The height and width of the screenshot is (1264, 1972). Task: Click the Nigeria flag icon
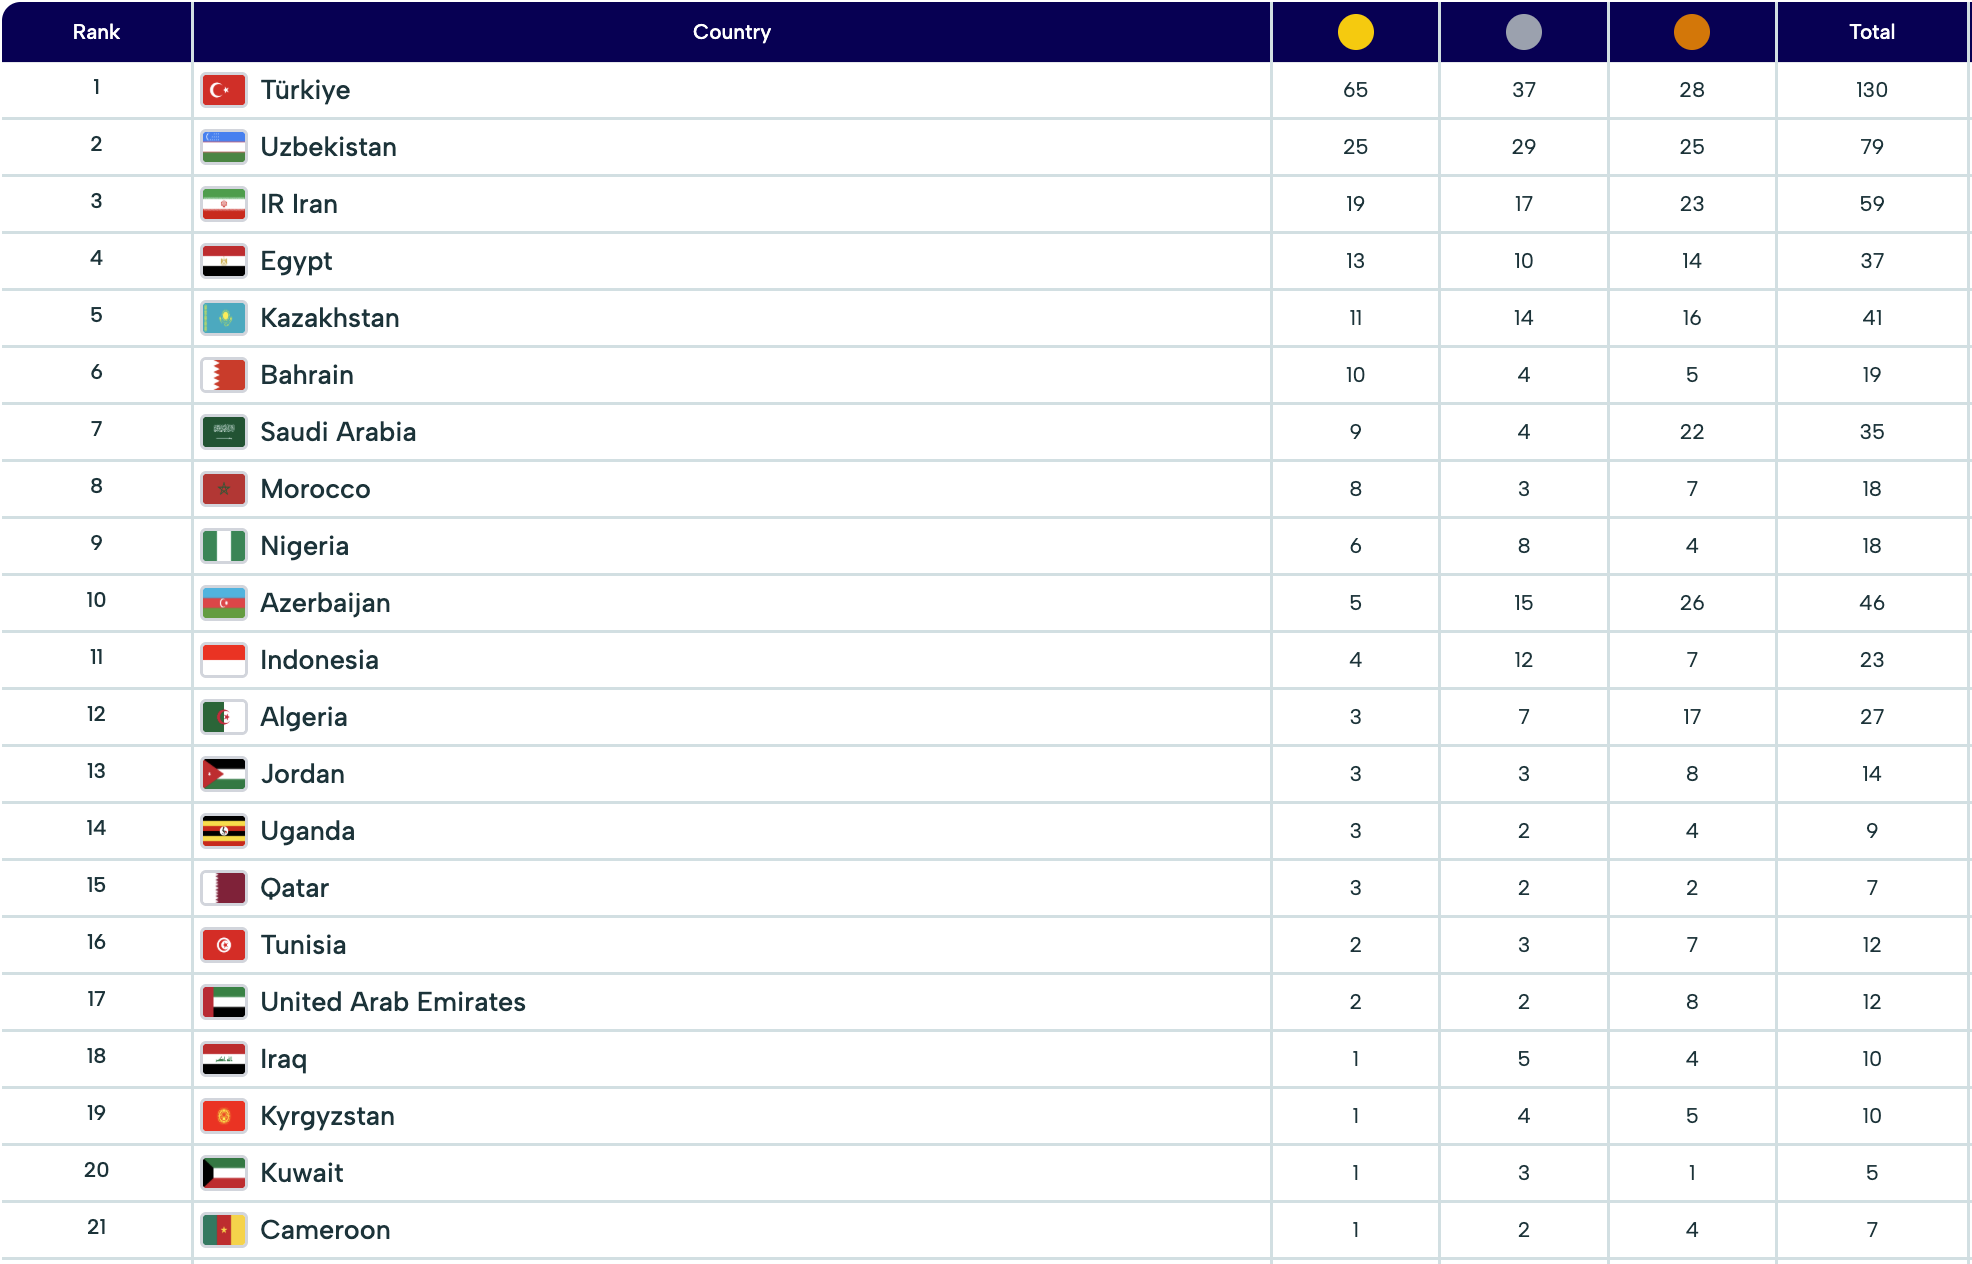coord(223,546)
